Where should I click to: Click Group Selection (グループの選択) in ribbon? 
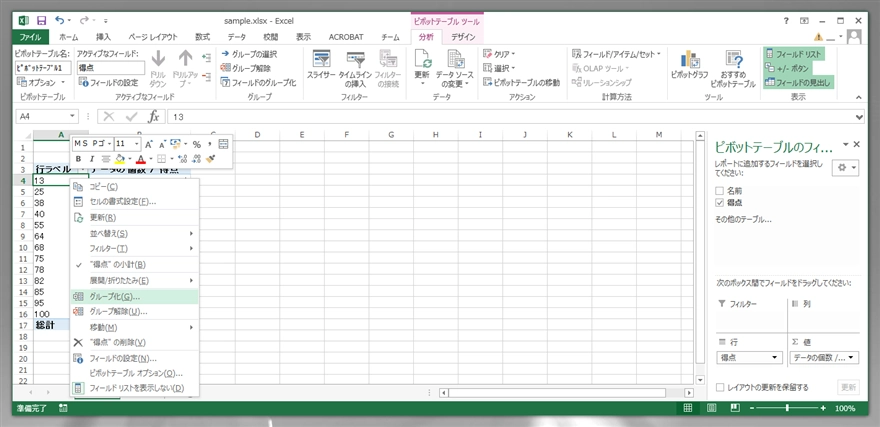249,54
